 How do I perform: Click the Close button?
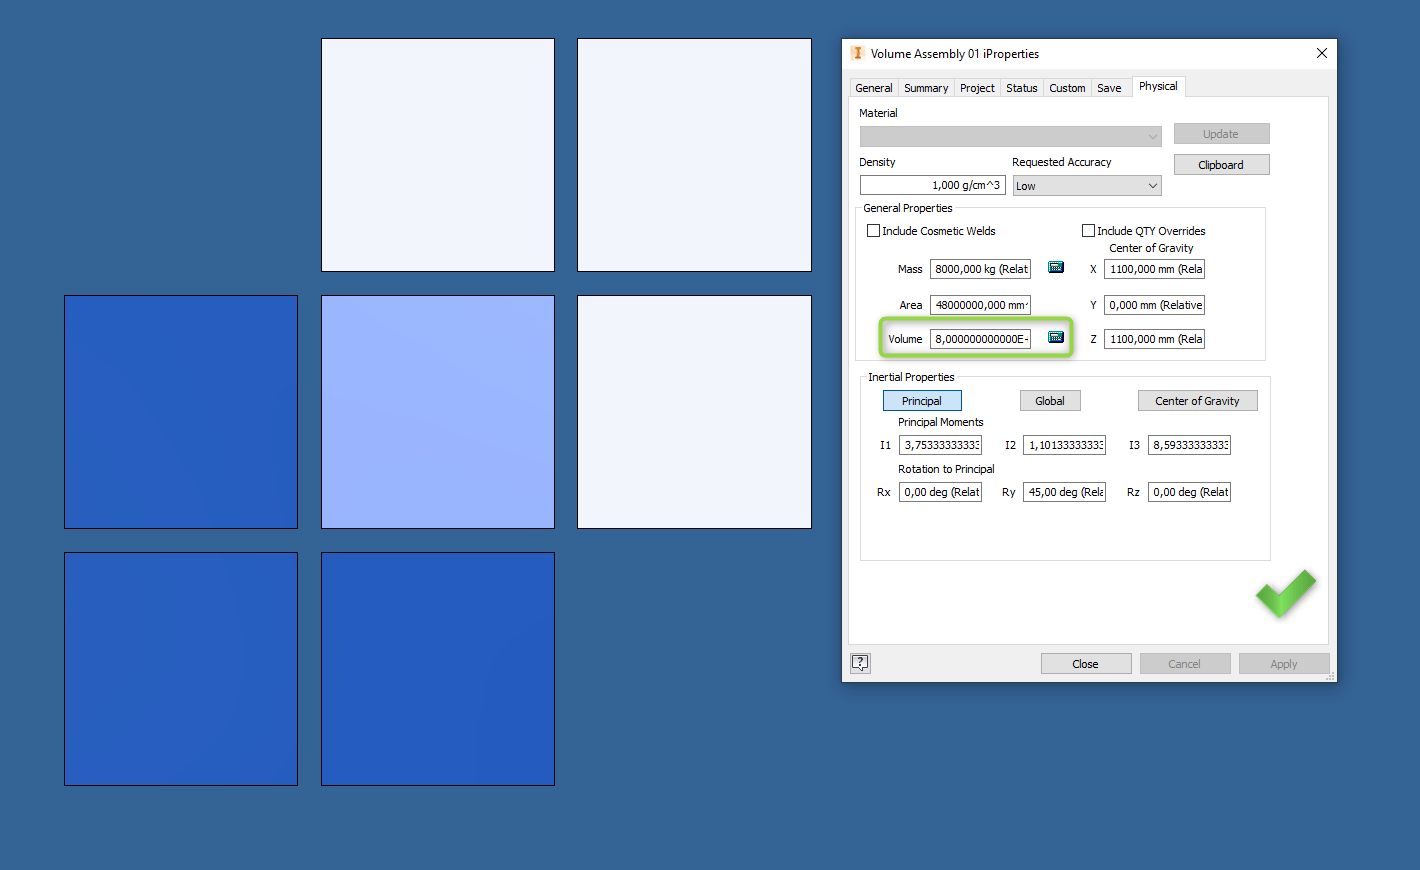click(1085, 664)
